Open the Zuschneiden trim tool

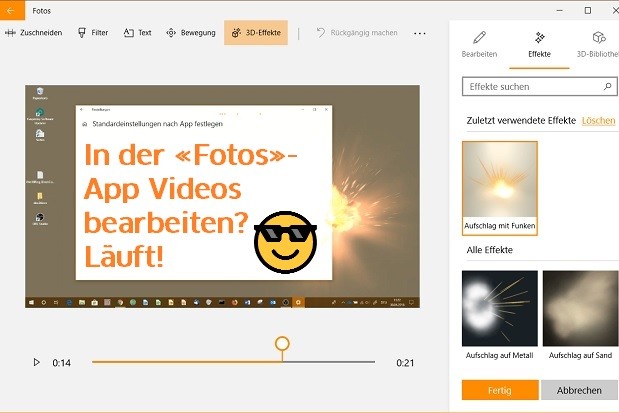click(34, 33)
